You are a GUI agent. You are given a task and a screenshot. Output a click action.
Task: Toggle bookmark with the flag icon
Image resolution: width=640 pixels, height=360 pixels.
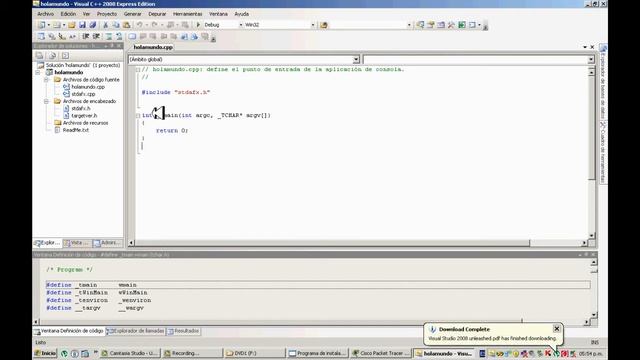click(x=132, y=37)
